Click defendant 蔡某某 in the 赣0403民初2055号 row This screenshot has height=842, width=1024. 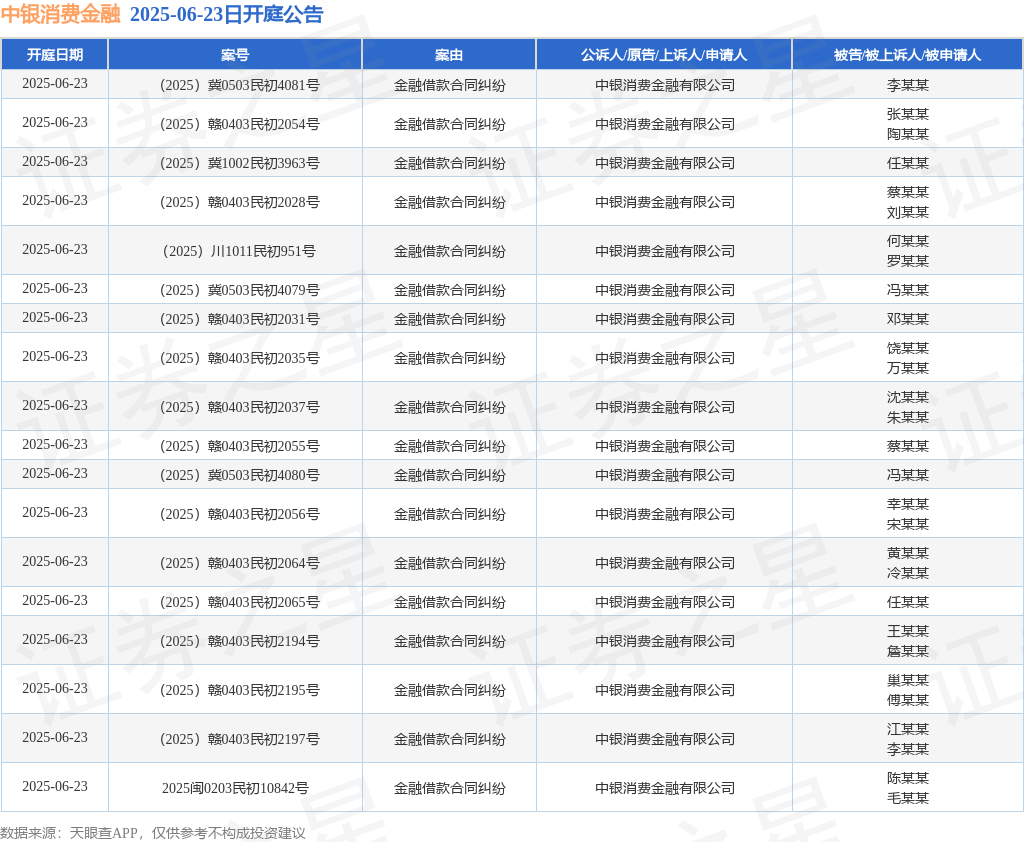point(908,446)
